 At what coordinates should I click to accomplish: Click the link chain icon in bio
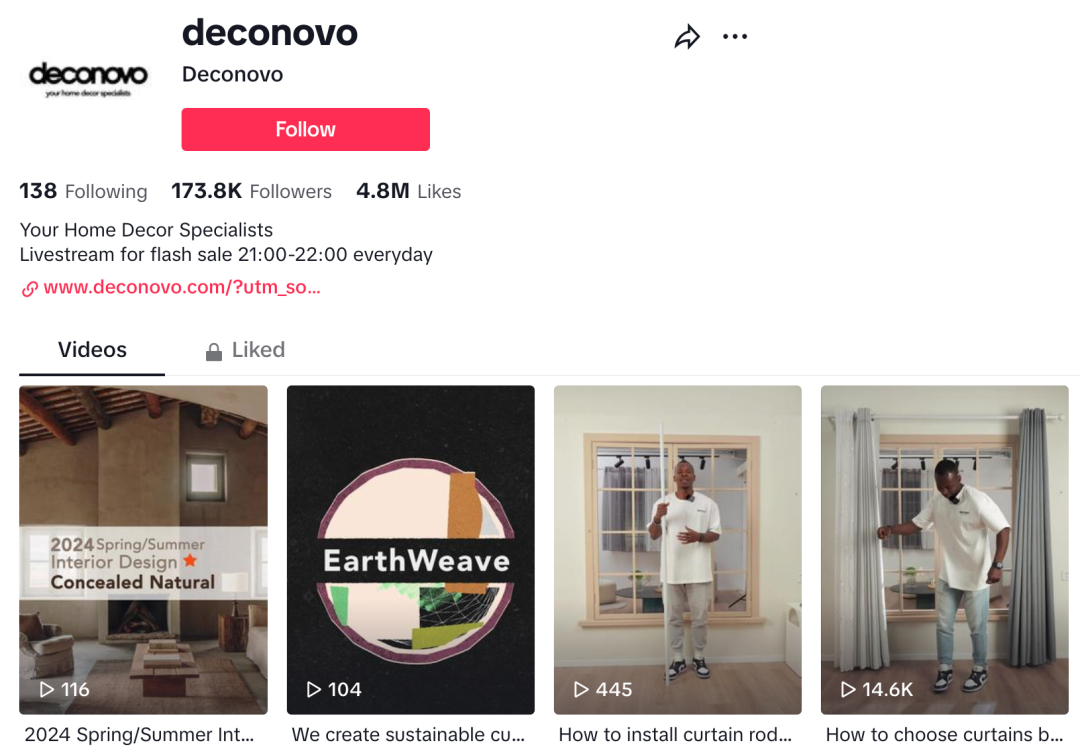[x=30, y=289]
